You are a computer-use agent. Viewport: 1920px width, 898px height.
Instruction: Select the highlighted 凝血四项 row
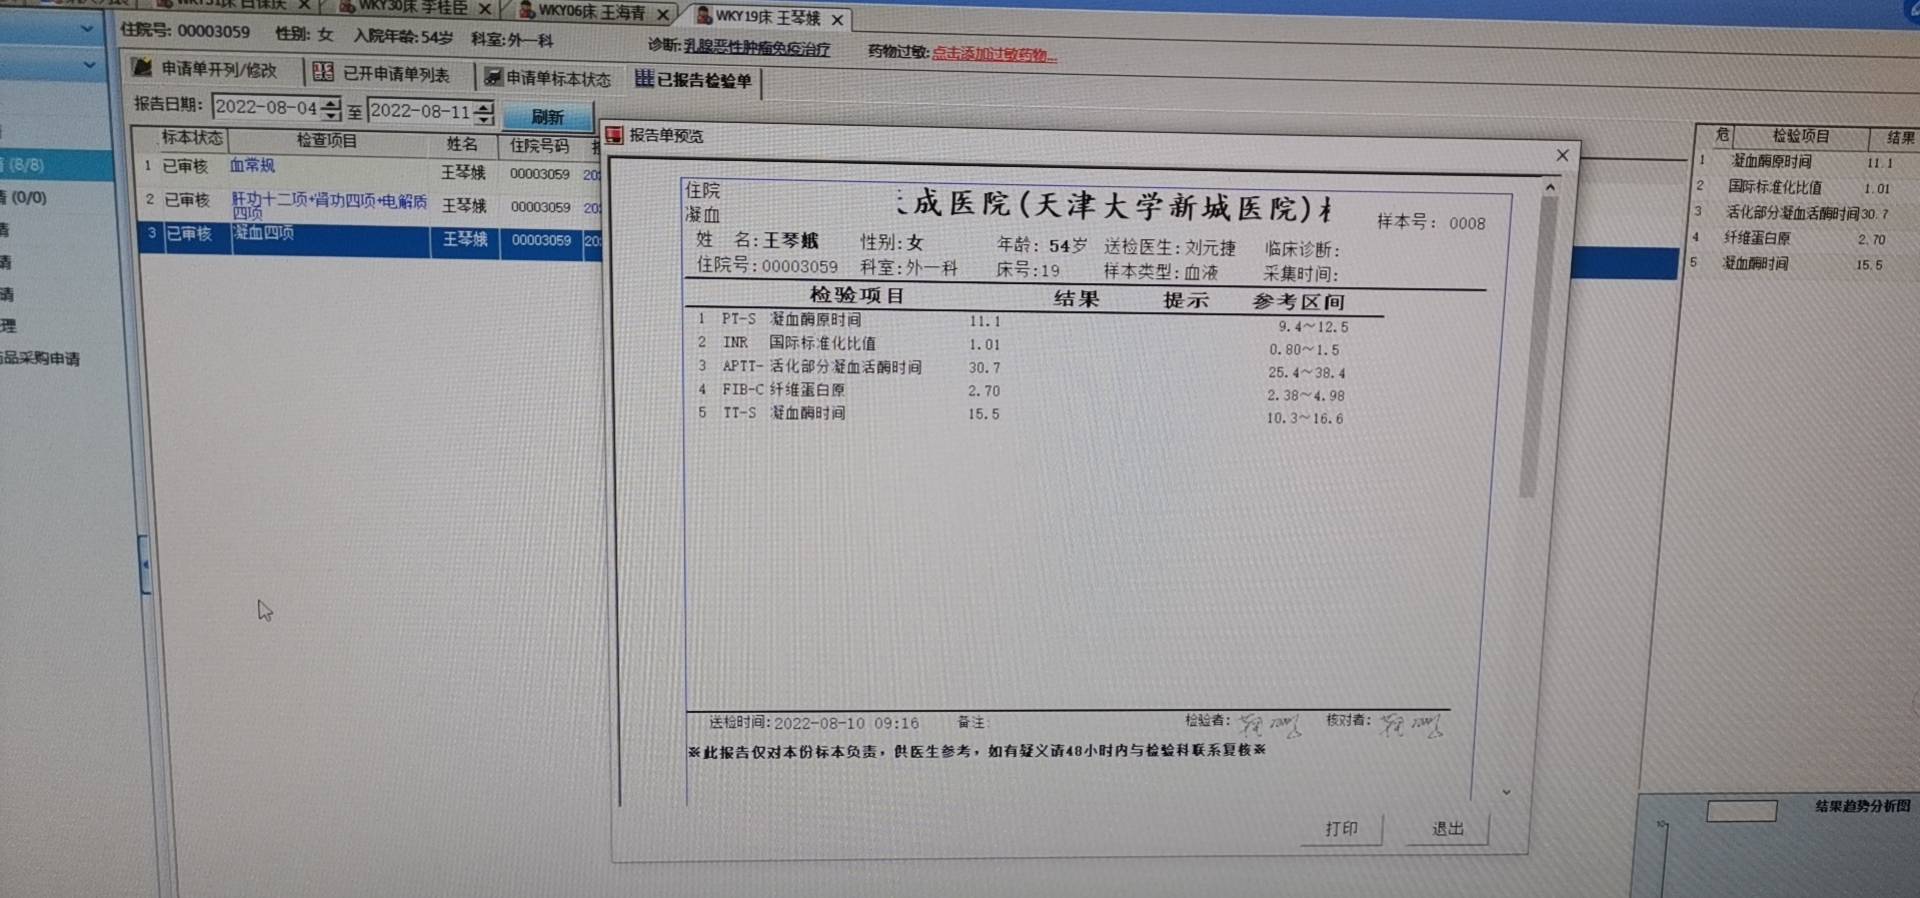click(368, 240)
